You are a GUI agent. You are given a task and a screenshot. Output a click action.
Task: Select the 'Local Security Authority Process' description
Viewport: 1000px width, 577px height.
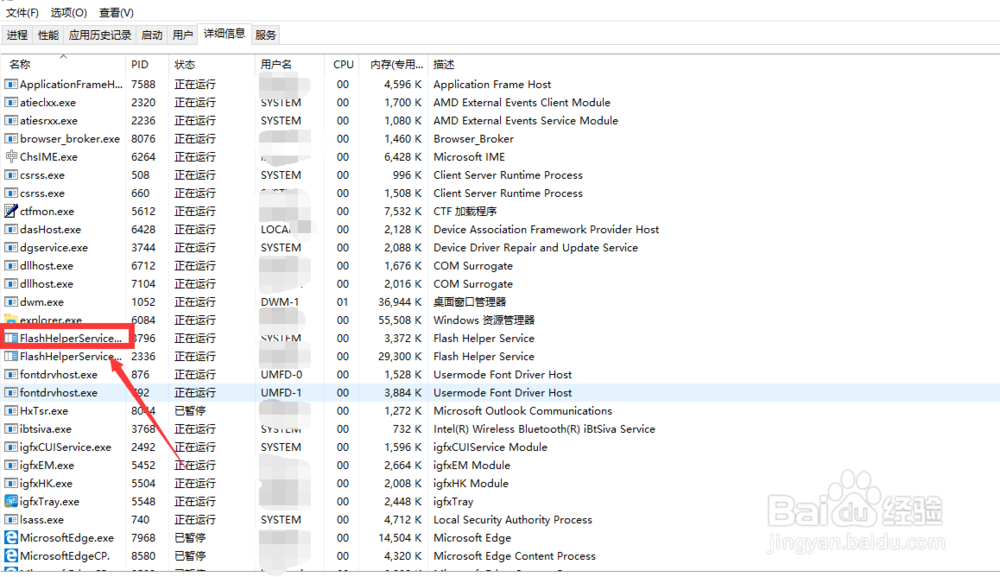click(513, 520)
